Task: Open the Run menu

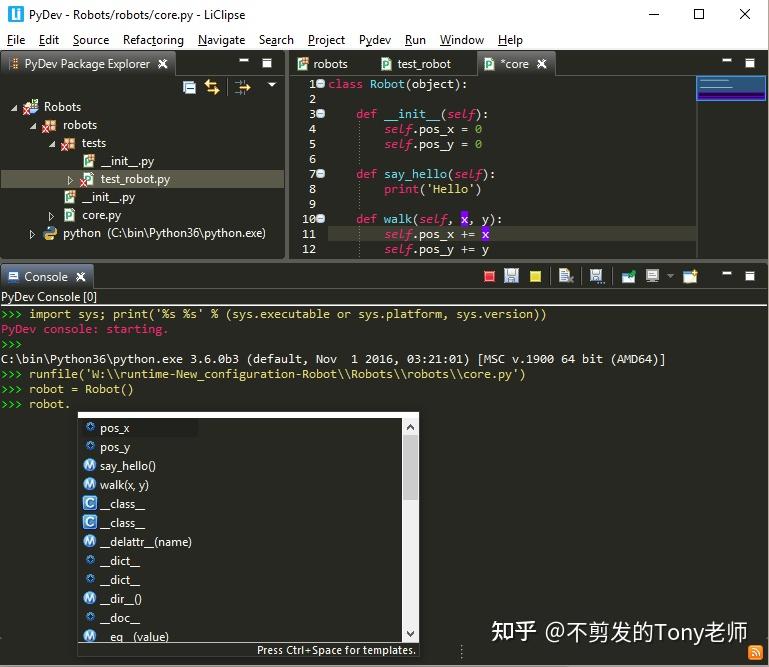Action: point(415,40)
